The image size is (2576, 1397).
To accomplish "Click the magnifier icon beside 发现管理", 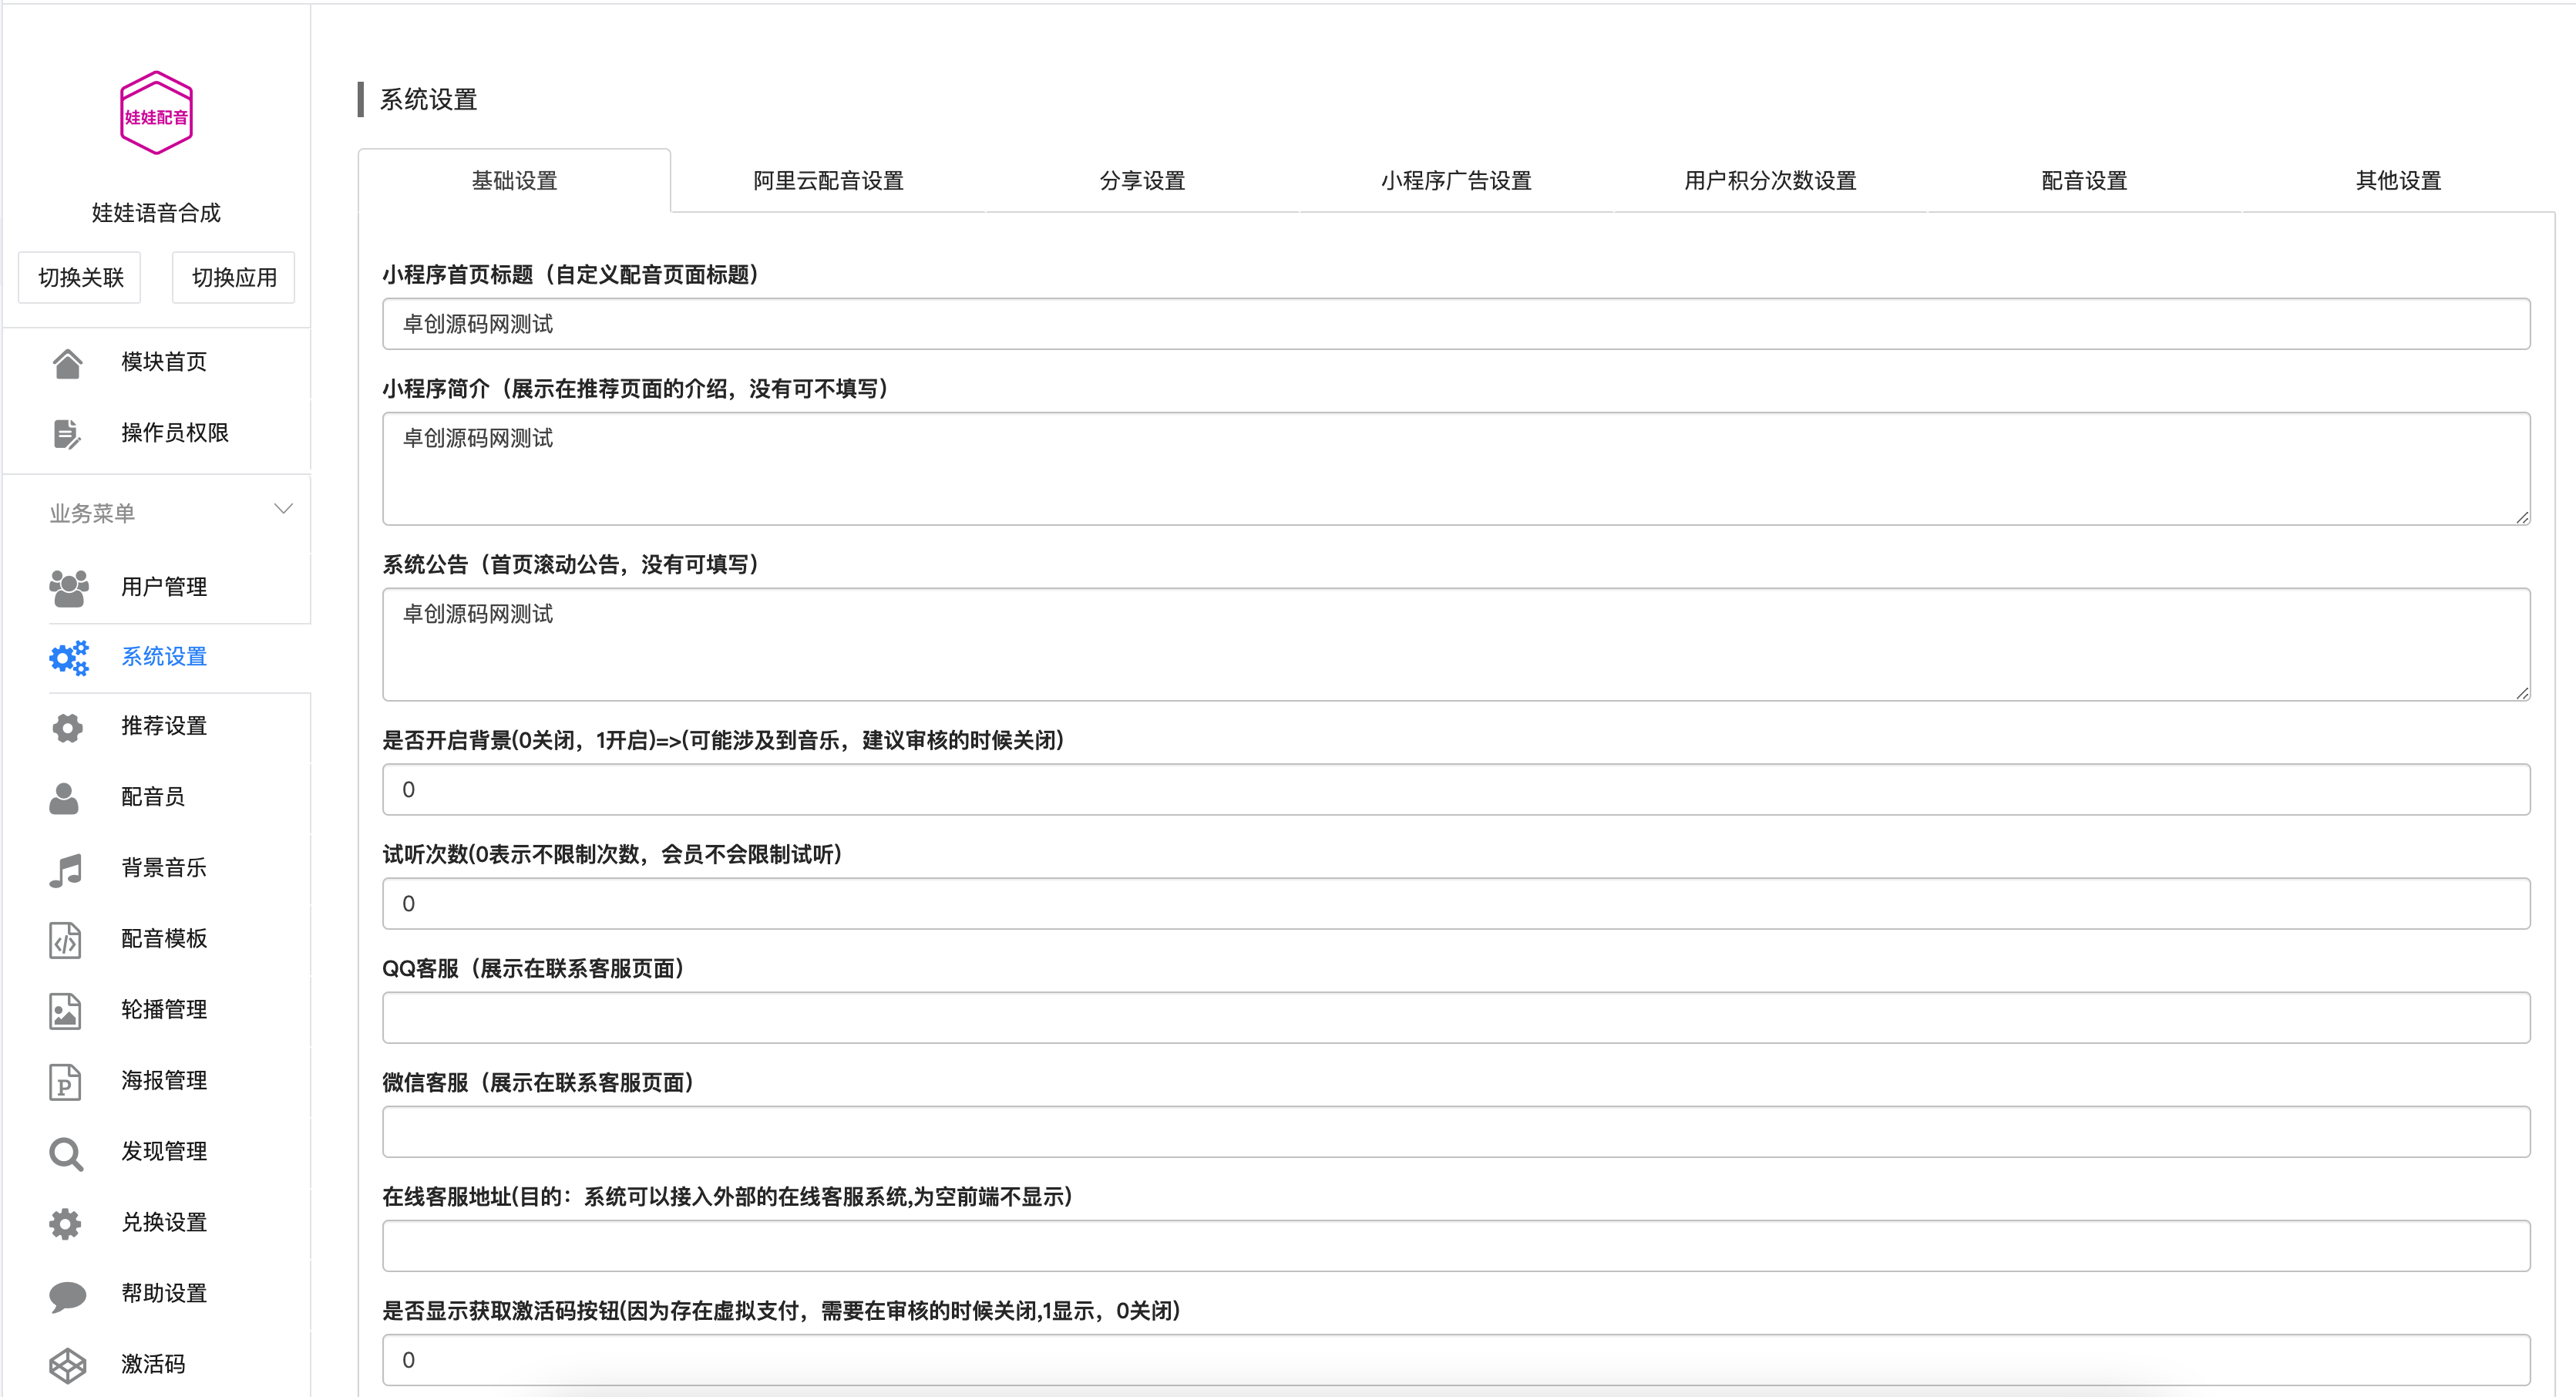I will click(66, 1153).
